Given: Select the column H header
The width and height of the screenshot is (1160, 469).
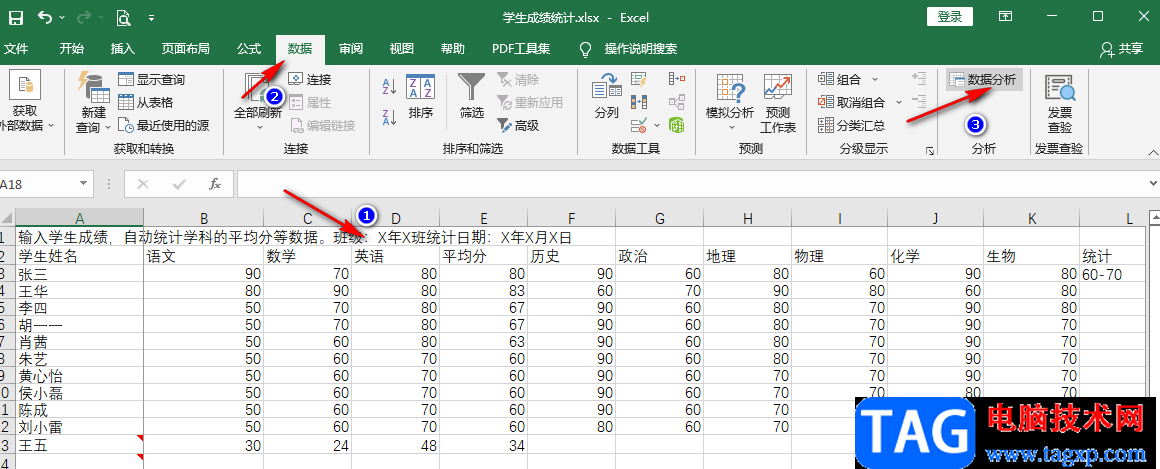Looking at the screenshot, I should (747, 218).
